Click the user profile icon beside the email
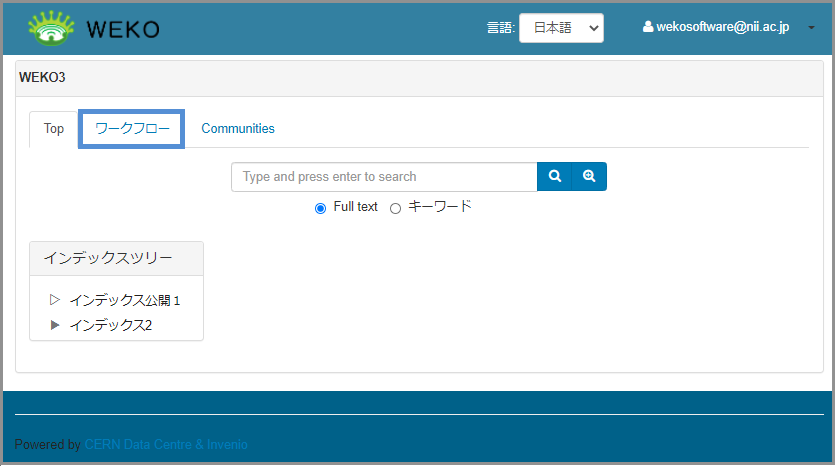The width and height of the screenshot is (835, 466). click(647, 28)
